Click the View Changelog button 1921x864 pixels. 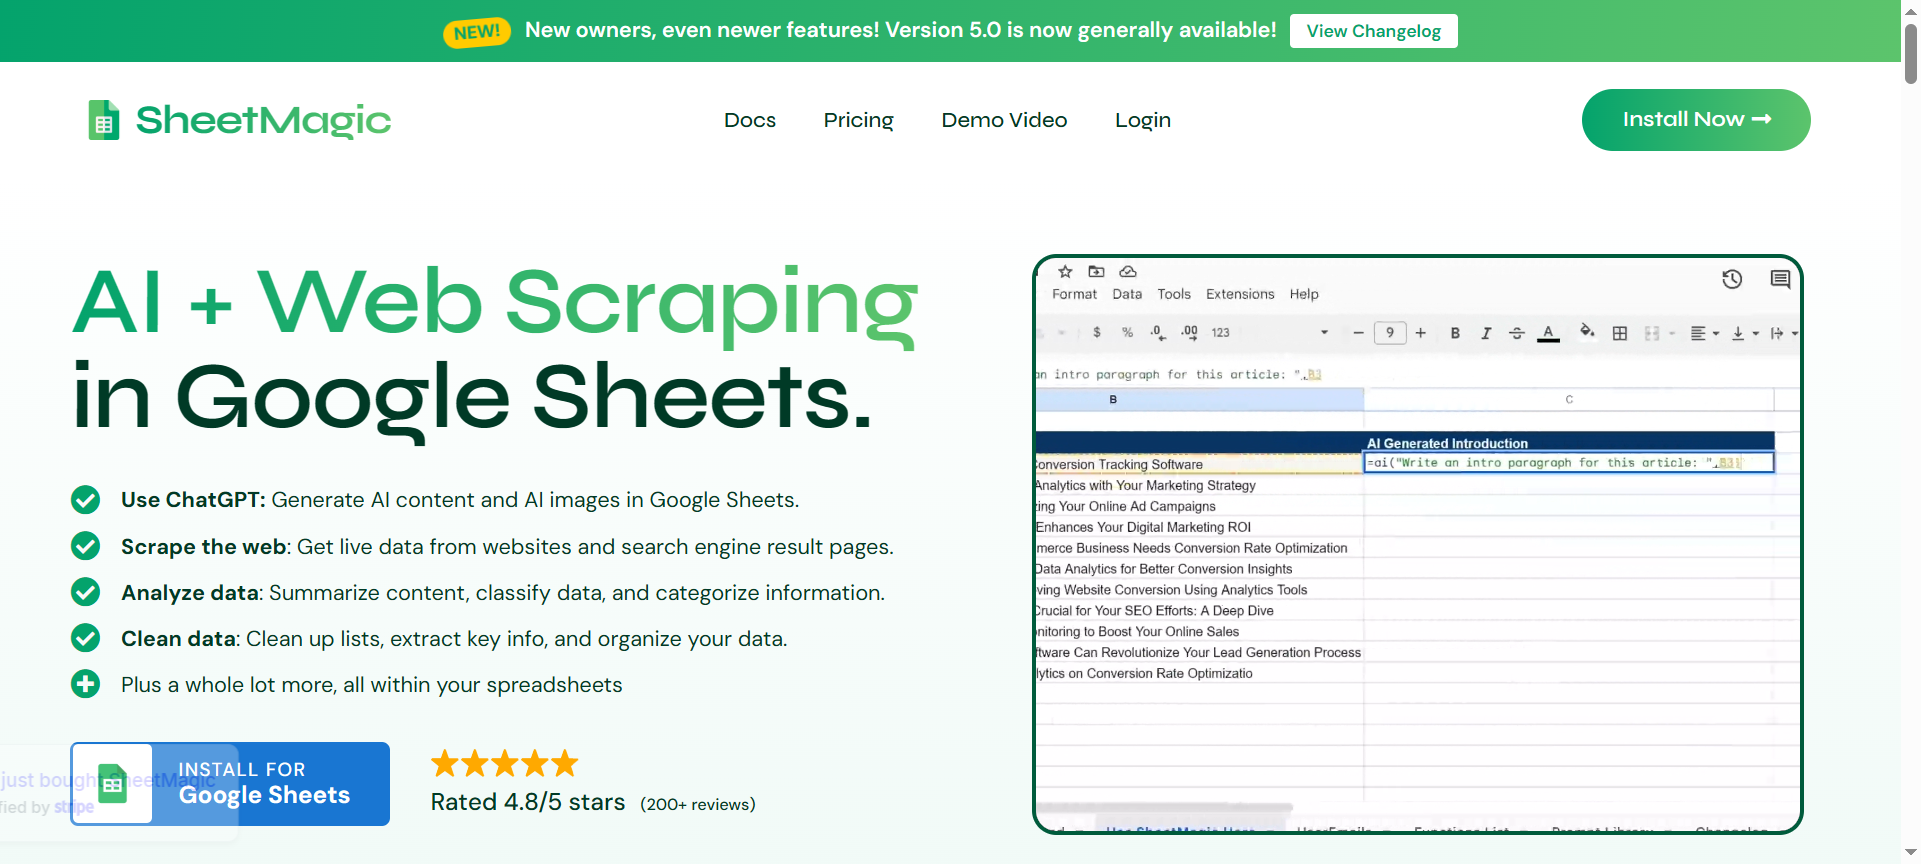[1373, 31]
